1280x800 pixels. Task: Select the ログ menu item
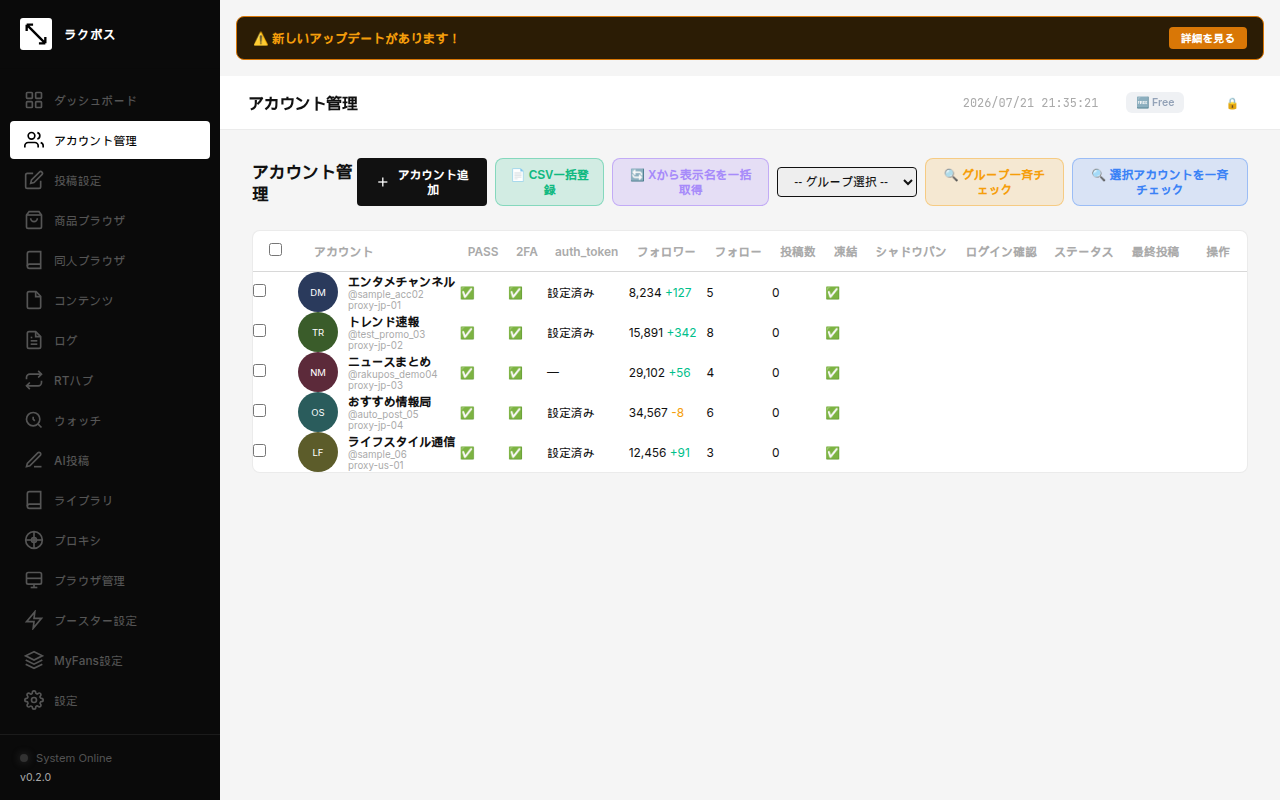pyautogui.click(x=110, y=340)
